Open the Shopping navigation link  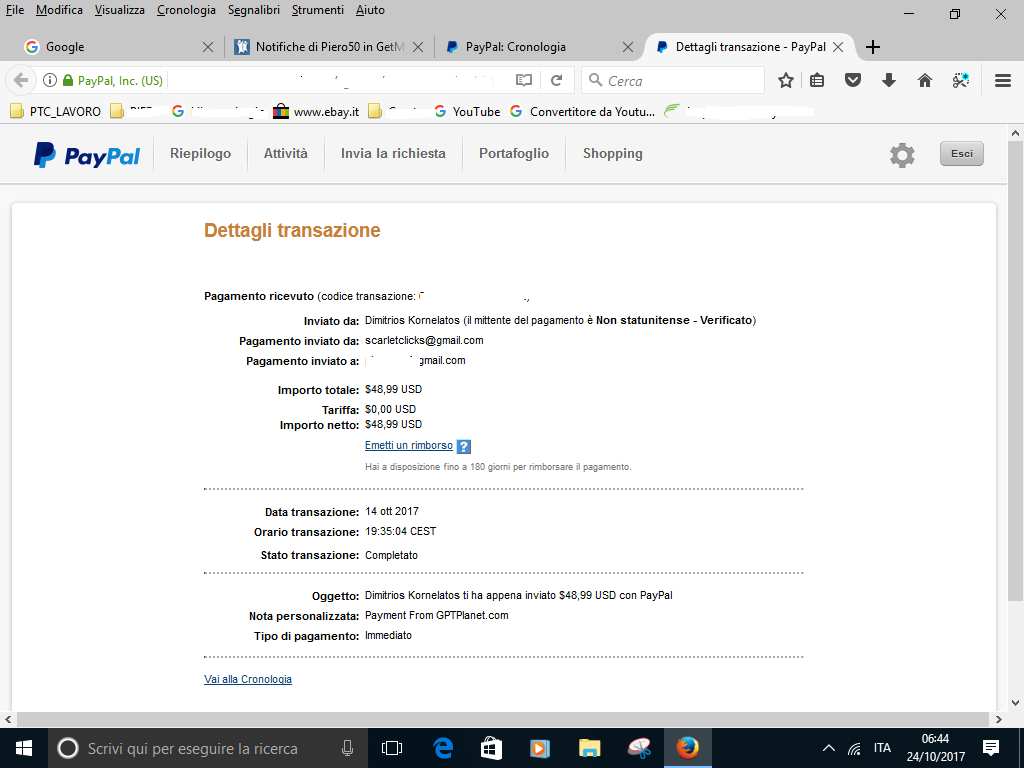point(613,153)
